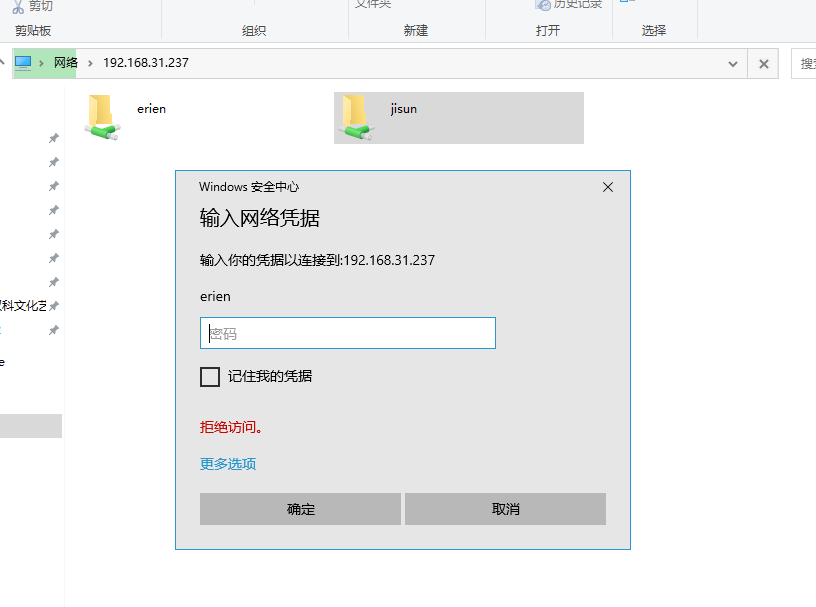Select 192.168.31.237 in the address breadcrumb
This screenshot has width=816, height=607.
tap(146, 63)
